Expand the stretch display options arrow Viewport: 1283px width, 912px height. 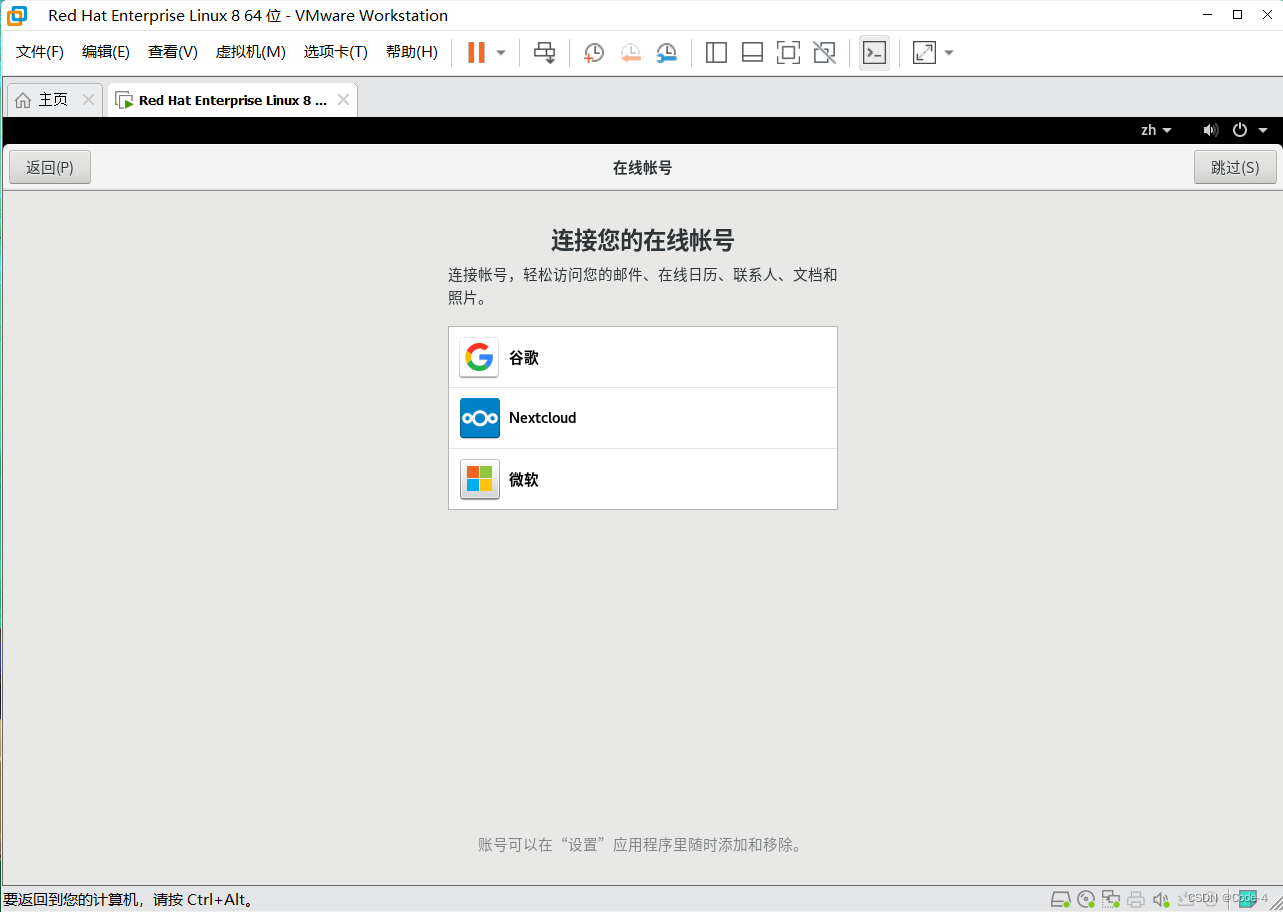[x=949, y=52]
